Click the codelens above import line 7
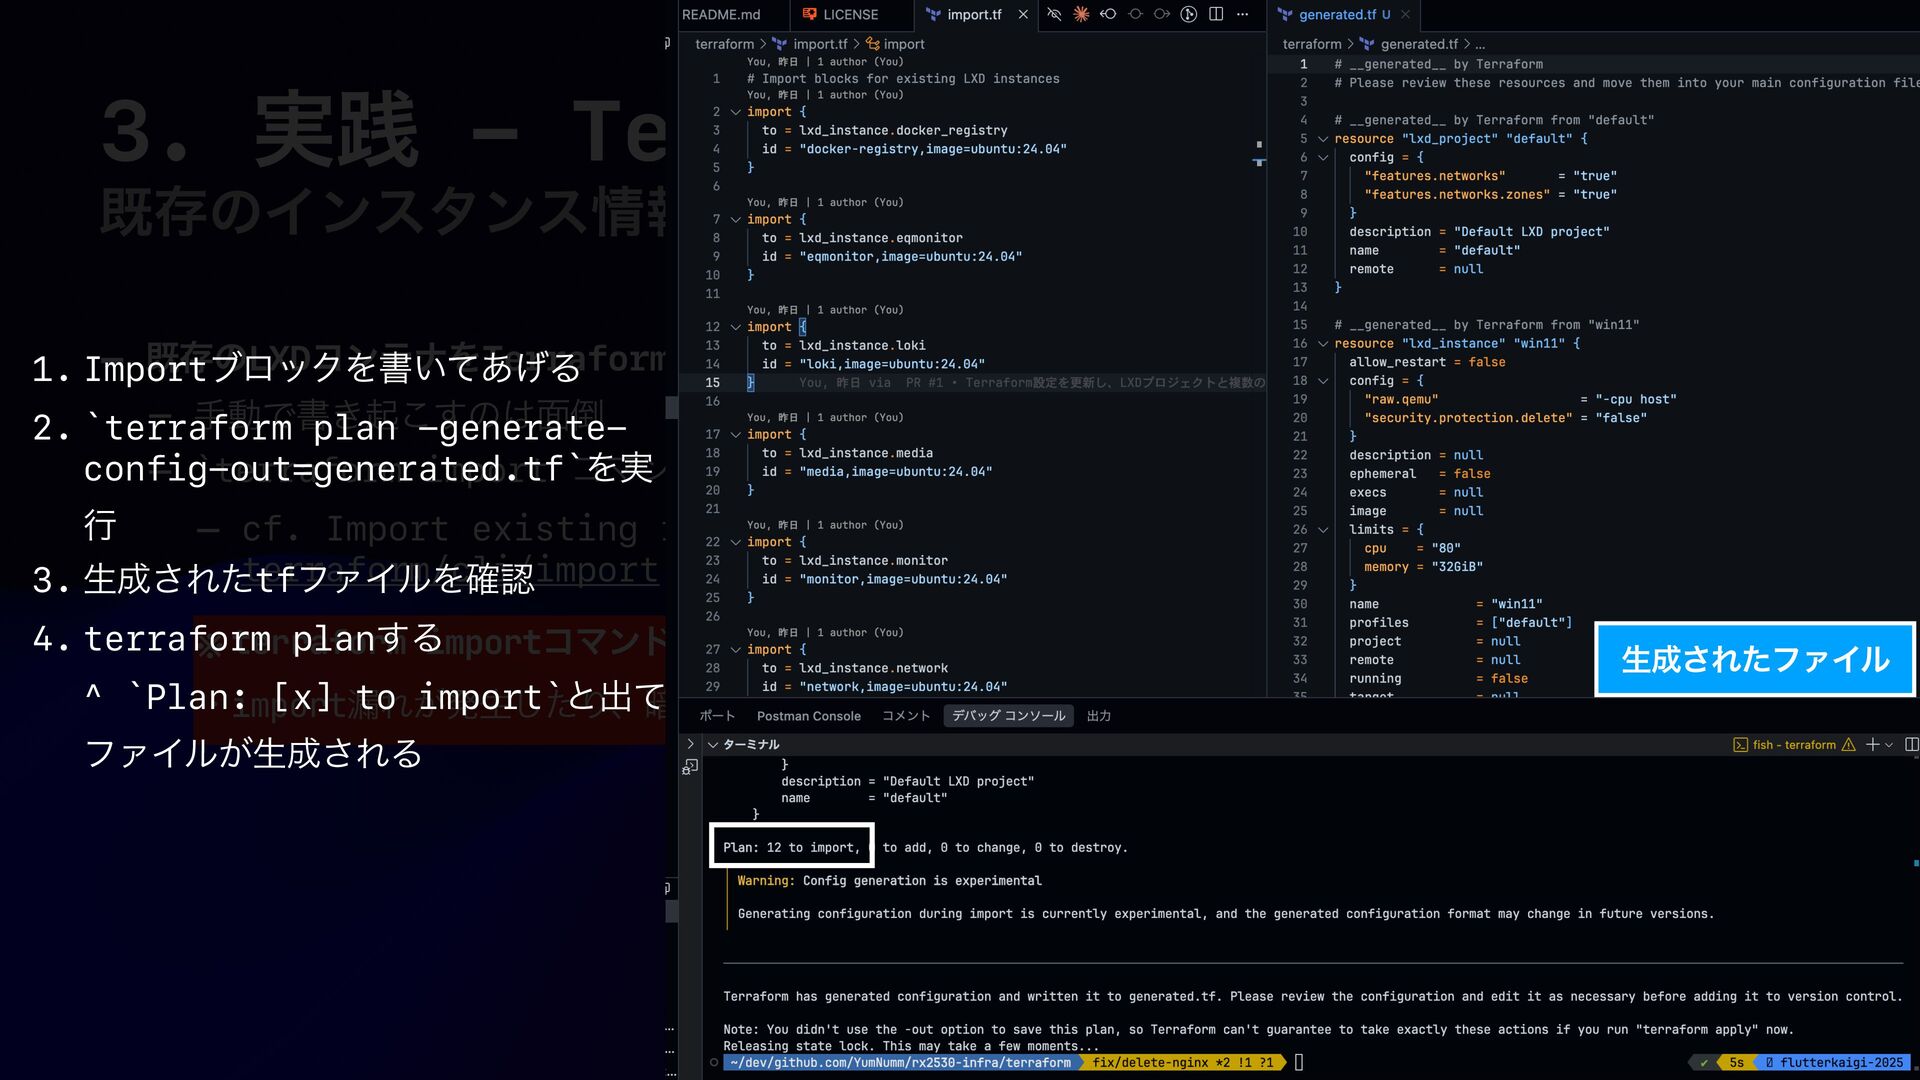The width and height of the screenshot is (1920, 1080). coord(825,202)
